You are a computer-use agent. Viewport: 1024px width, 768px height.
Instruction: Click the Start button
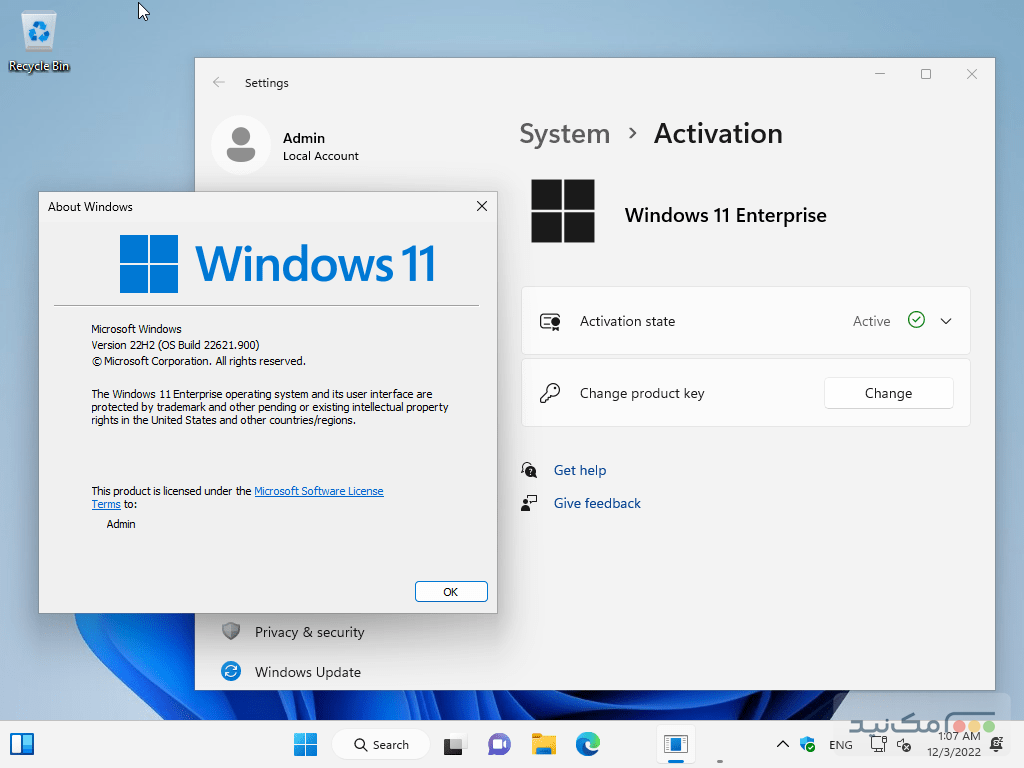305,744
